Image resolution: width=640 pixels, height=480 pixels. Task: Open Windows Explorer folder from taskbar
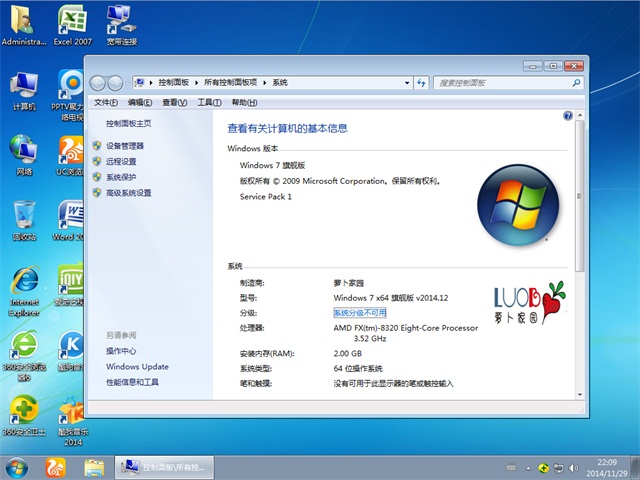pos(94,467)
